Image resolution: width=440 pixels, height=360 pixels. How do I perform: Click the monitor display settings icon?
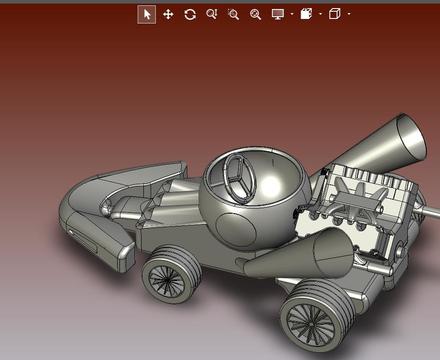click(x=278, y=14)
